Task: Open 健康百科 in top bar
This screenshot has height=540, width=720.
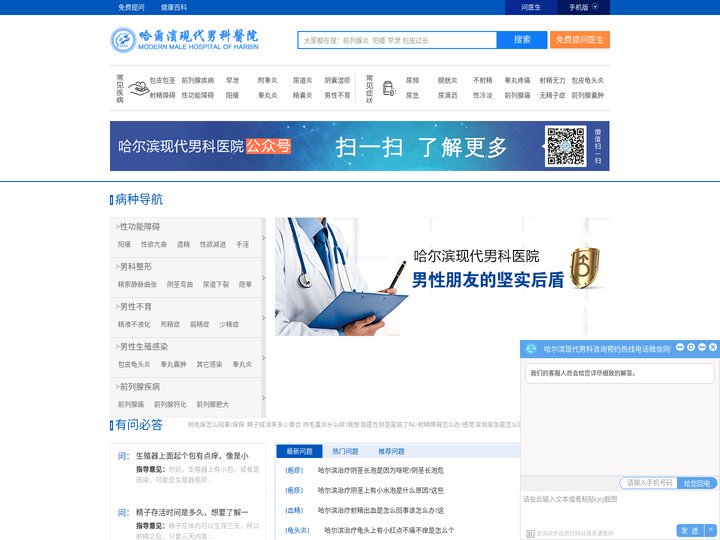Action: (x=174, y=7)
